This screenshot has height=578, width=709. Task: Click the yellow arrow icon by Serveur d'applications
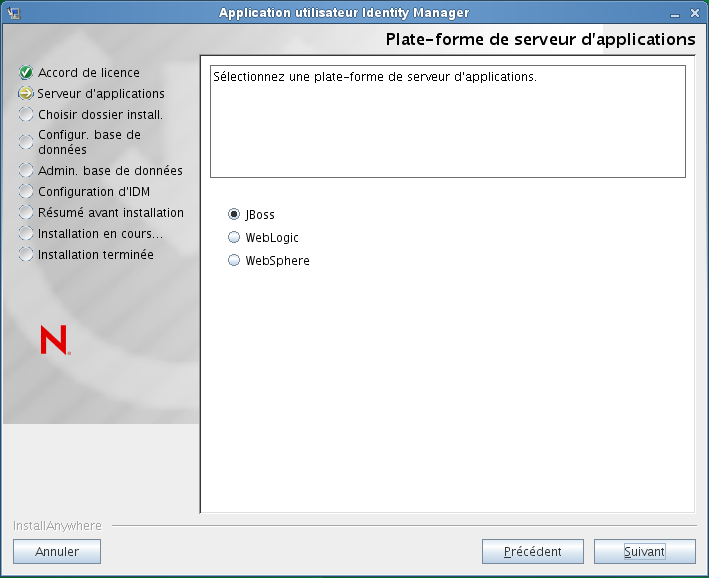point(26,93)
